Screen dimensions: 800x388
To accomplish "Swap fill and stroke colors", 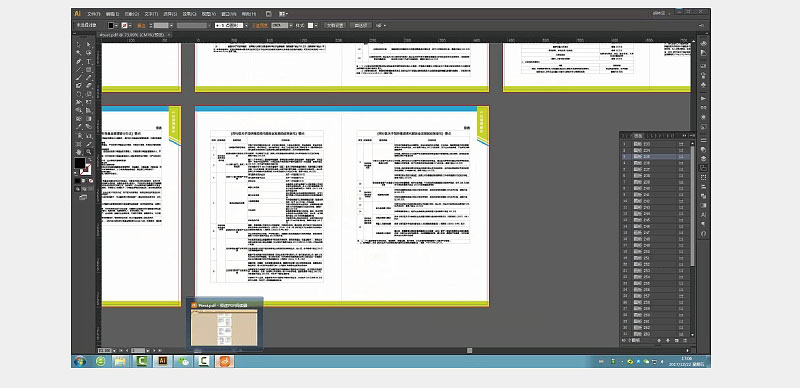I will 90,159.
